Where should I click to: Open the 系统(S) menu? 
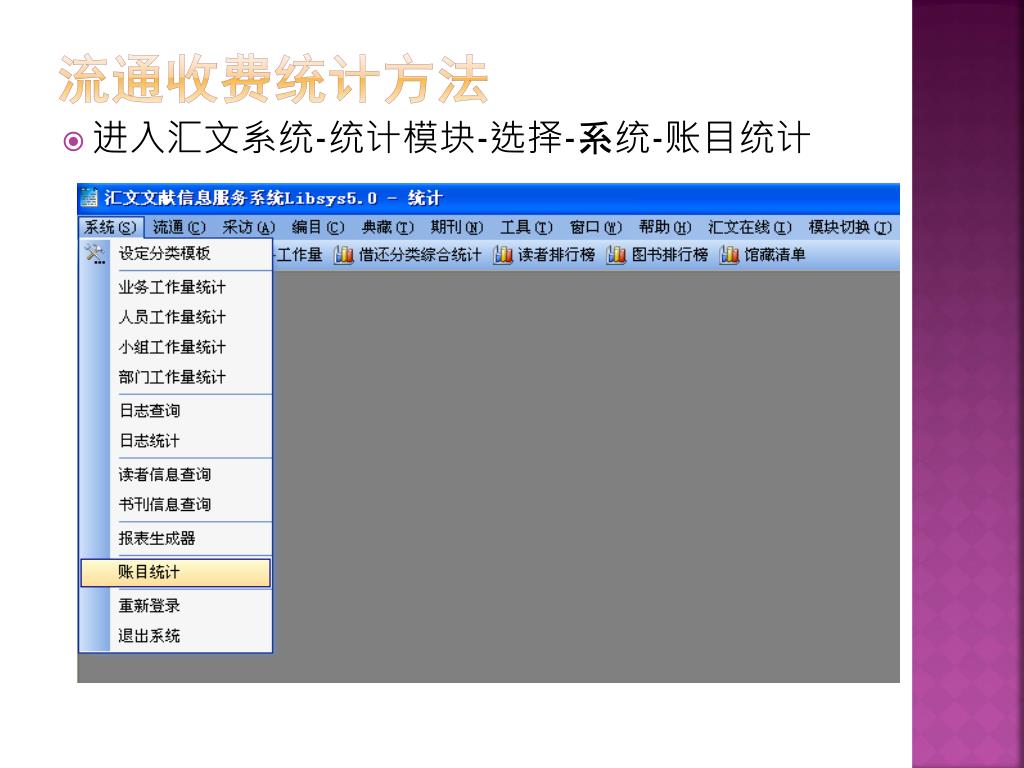point(110,227)
